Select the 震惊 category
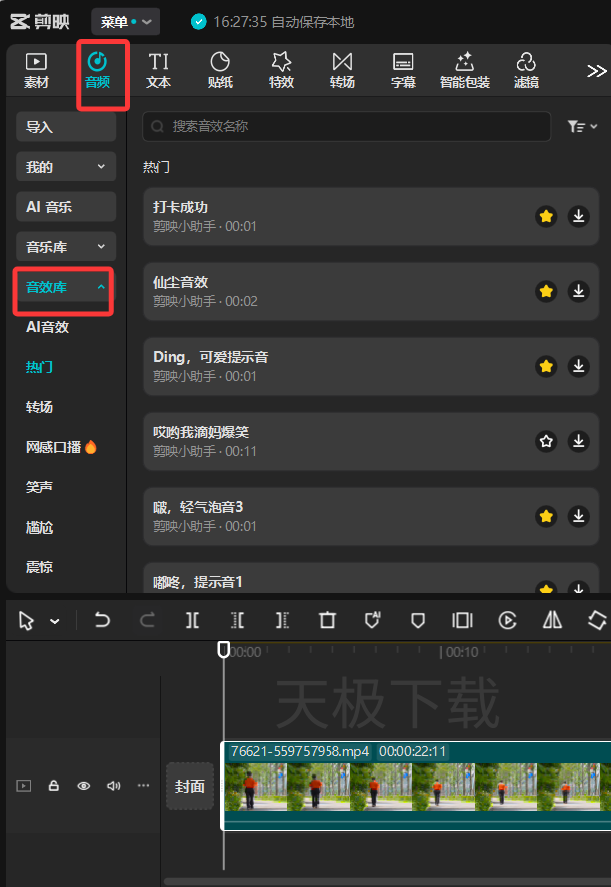611x887 pixels. [39, 567]
